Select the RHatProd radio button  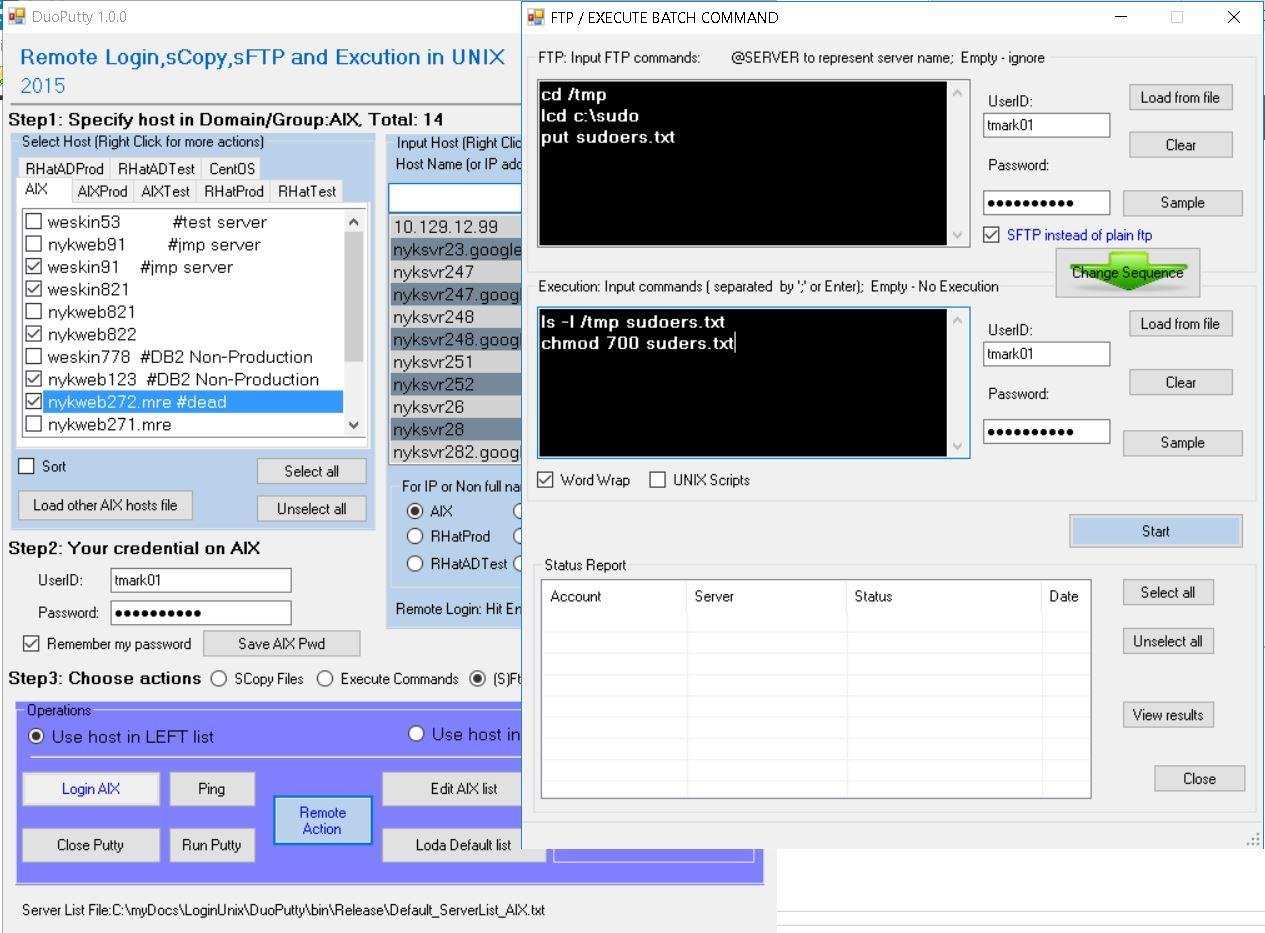(415, 536)
